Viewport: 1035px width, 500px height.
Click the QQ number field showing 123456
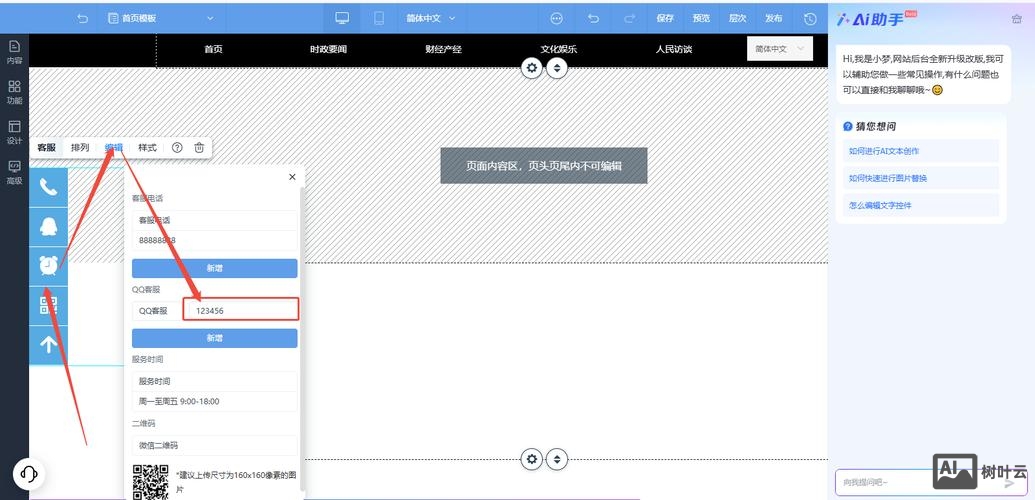[240, 311]
